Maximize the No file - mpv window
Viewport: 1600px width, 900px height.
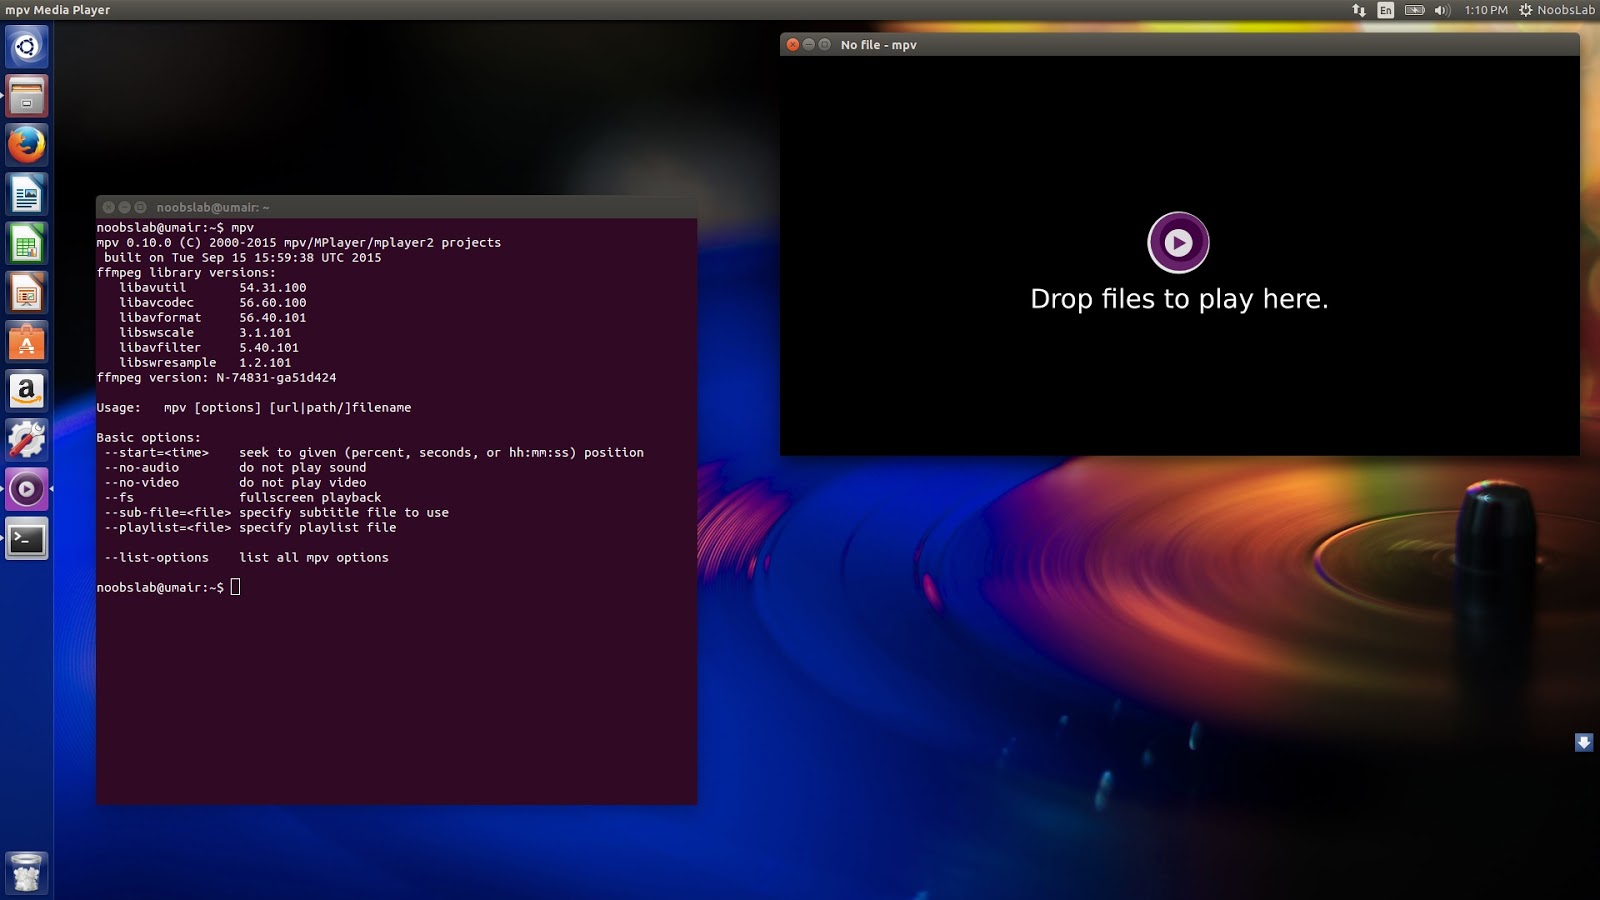point(825,45)
